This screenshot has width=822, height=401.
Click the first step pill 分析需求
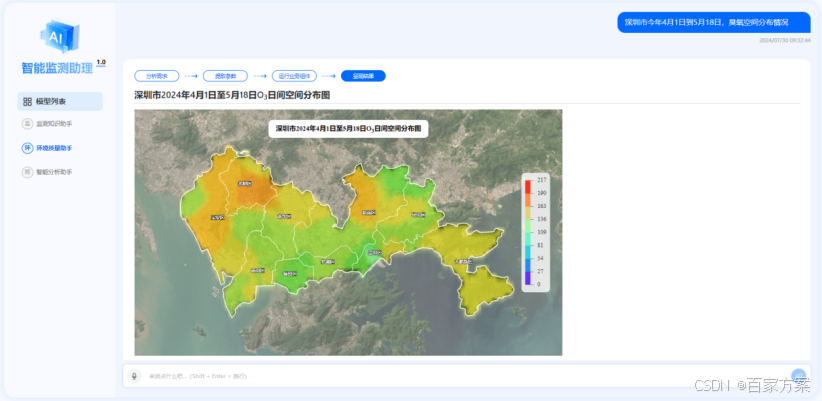point(157,76)
